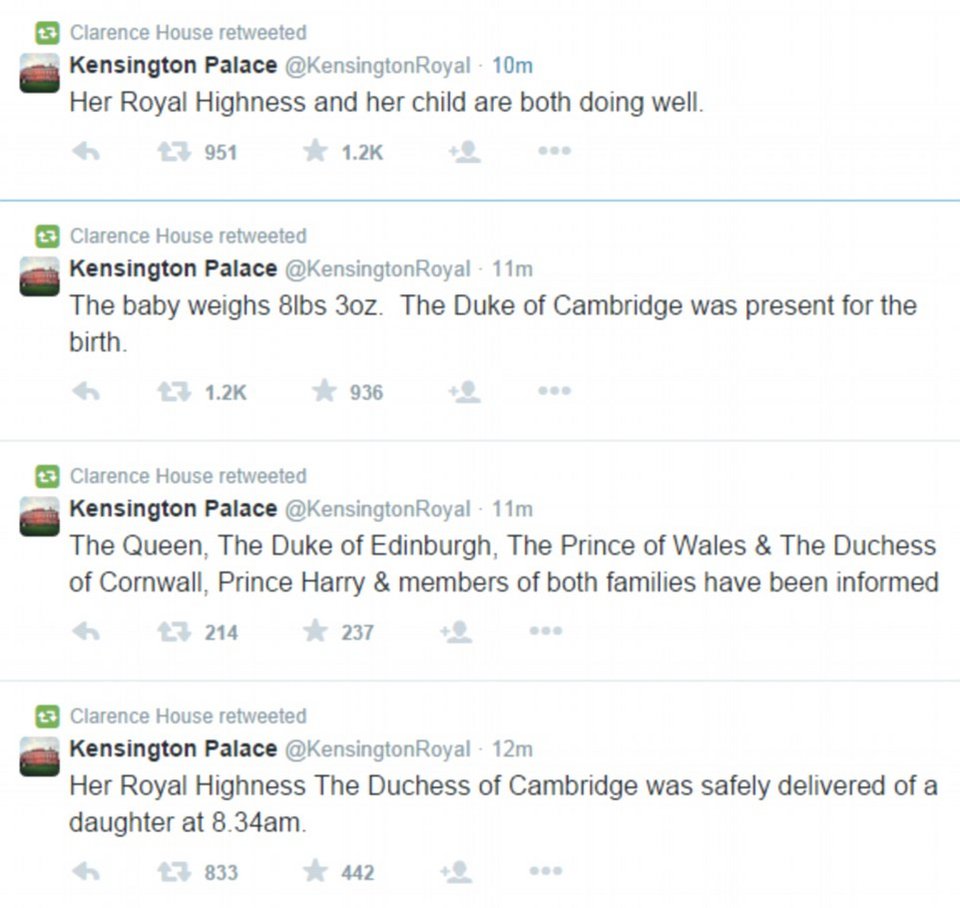Favorite the tweet with 936 stars
Image resolution: width=960 pixels, height=908 pixels.
[x=323, y=391]
